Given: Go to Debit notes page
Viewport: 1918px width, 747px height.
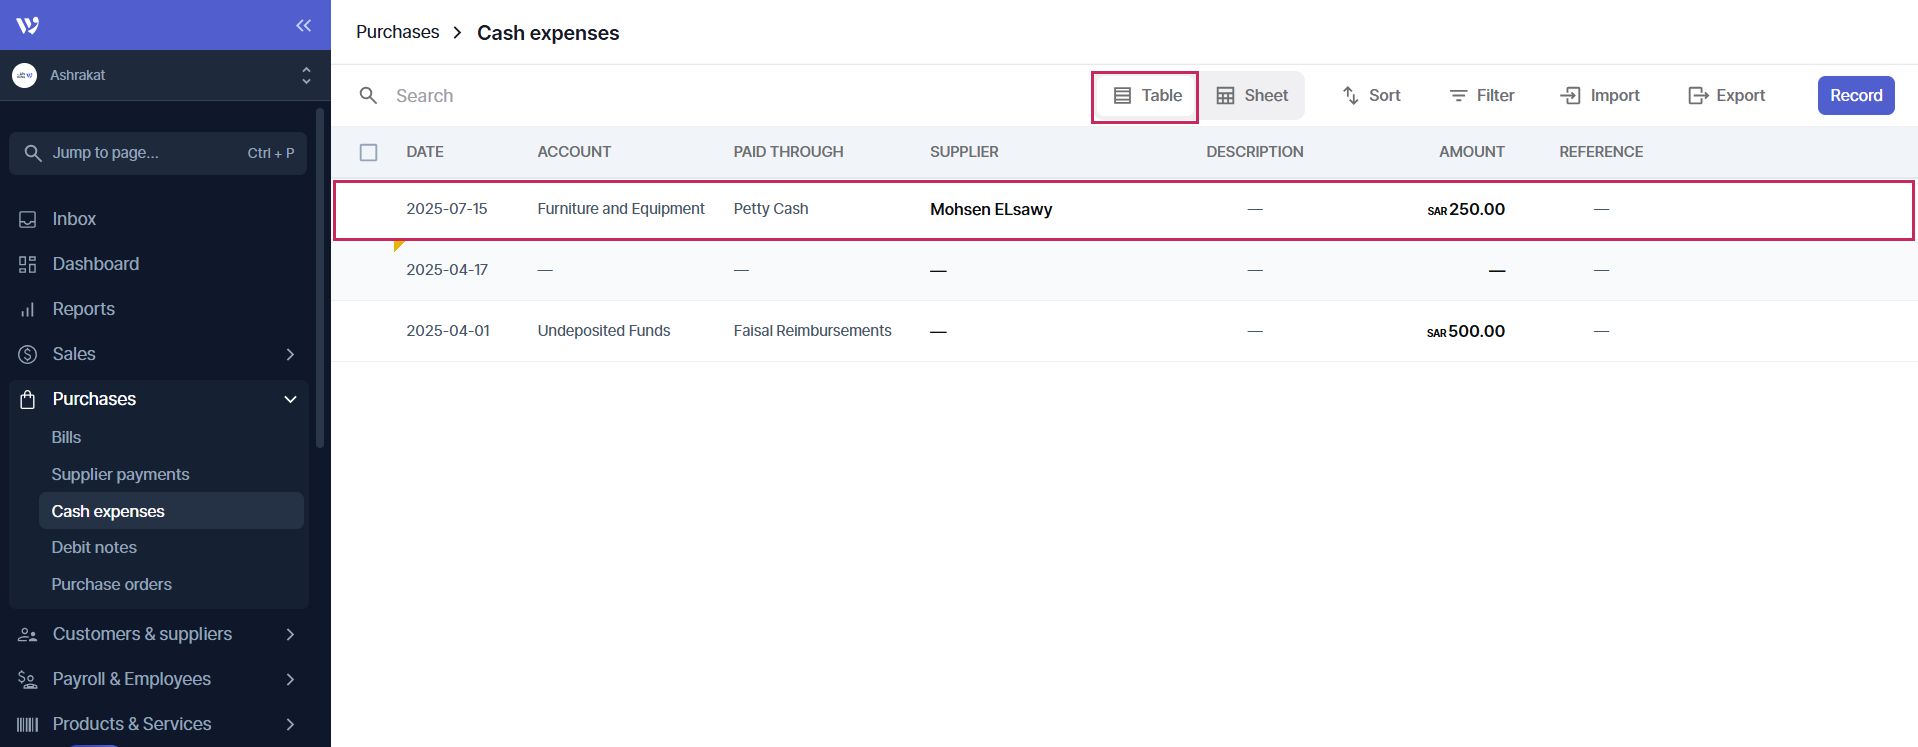Looking at the screenshot, I should pos(94,547).
